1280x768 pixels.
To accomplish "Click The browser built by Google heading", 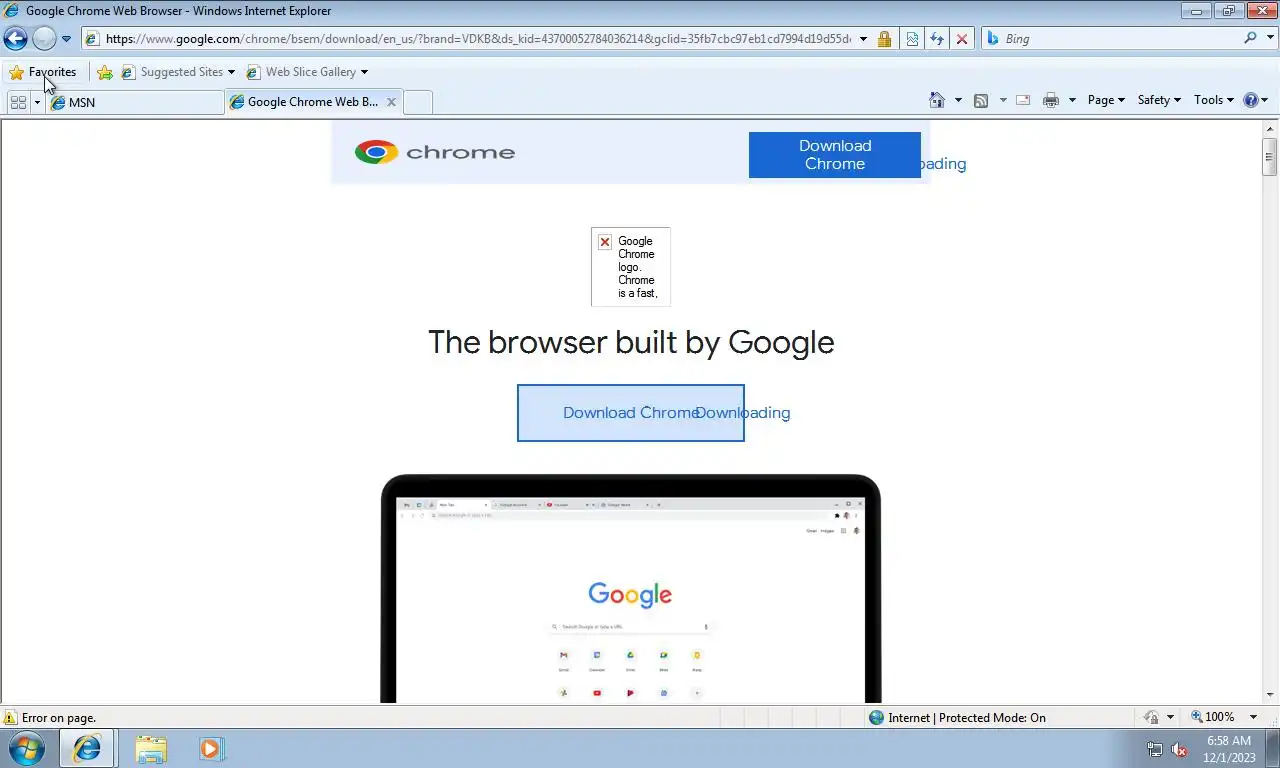I will [x=631, y=342].
